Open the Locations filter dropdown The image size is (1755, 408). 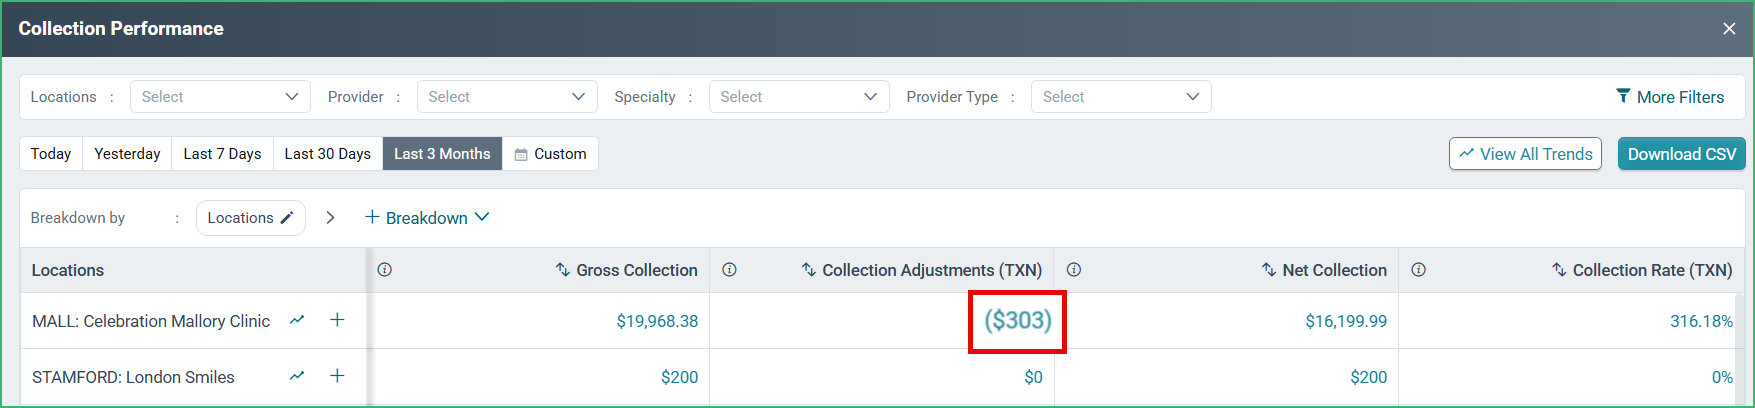[x=220, y=97]
